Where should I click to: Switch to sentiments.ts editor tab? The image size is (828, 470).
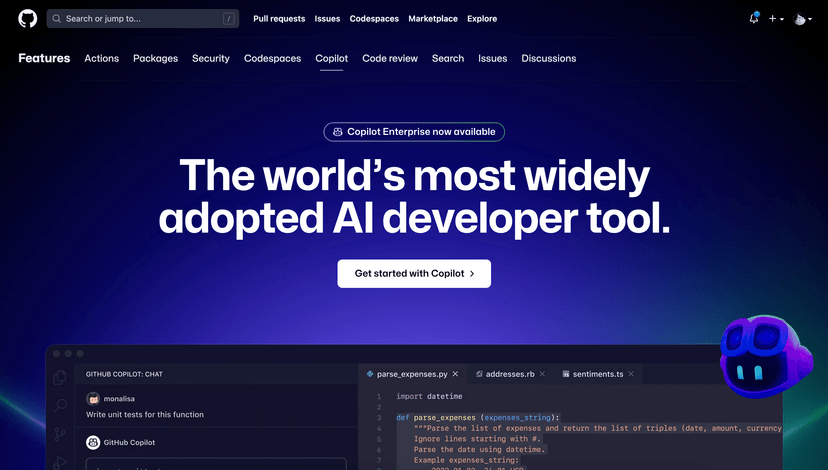click(x=598, y=374)
